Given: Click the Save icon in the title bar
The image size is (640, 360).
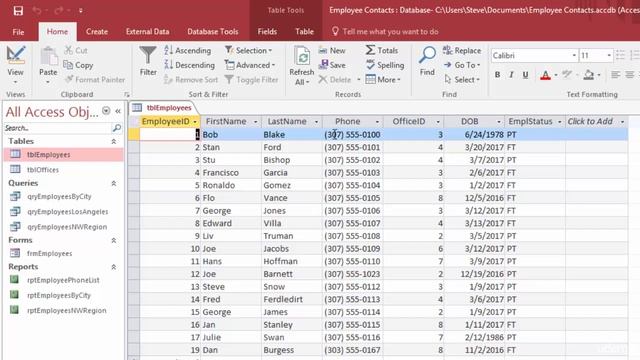Looking at the screenshot, I should click(x=18, y=10).
